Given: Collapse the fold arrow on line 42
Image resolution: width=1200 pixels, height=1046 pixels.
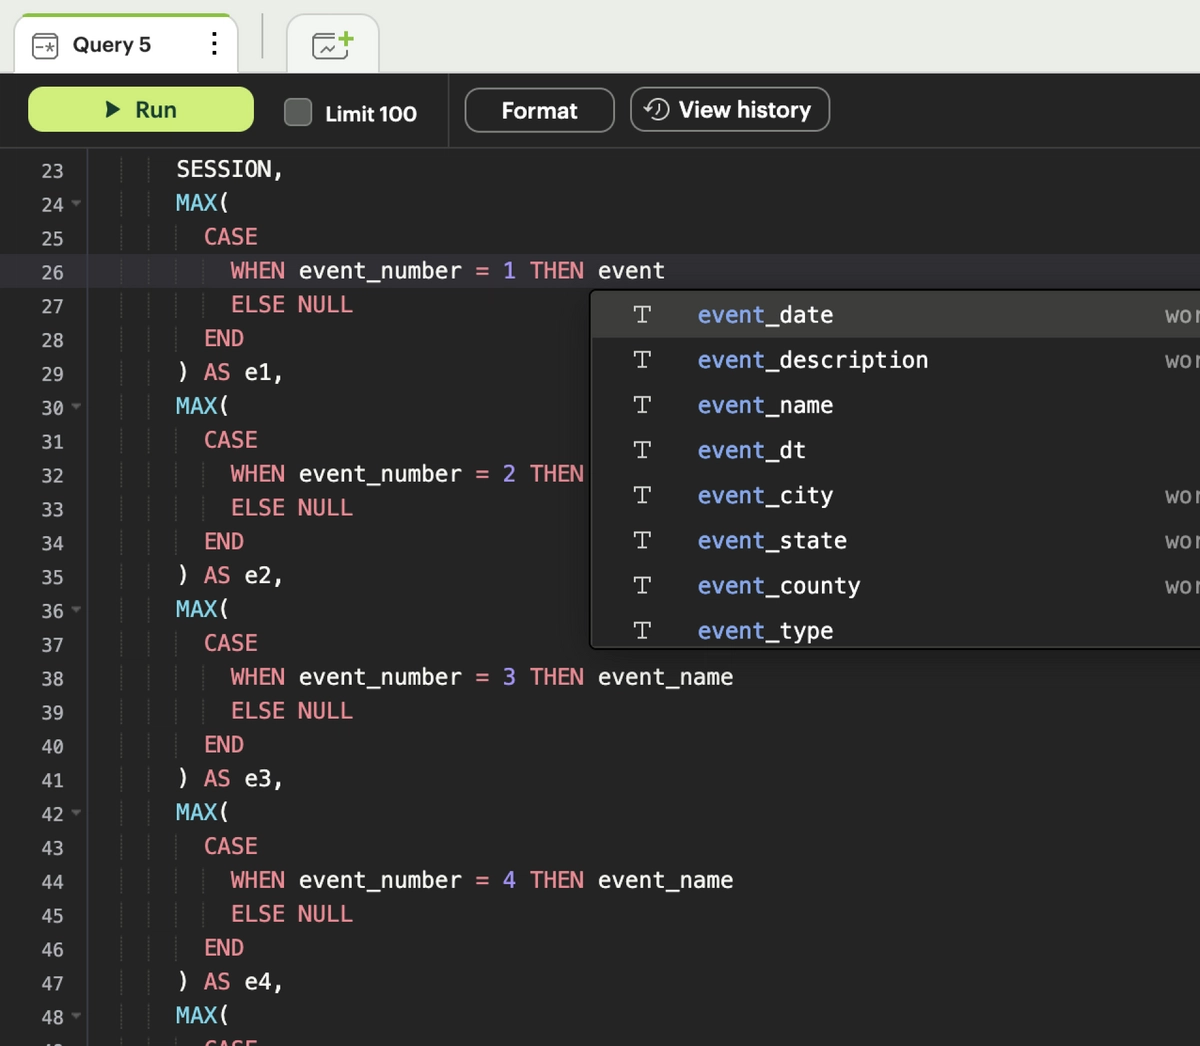Looking at the screenshot, I should (x=77, y=814).
